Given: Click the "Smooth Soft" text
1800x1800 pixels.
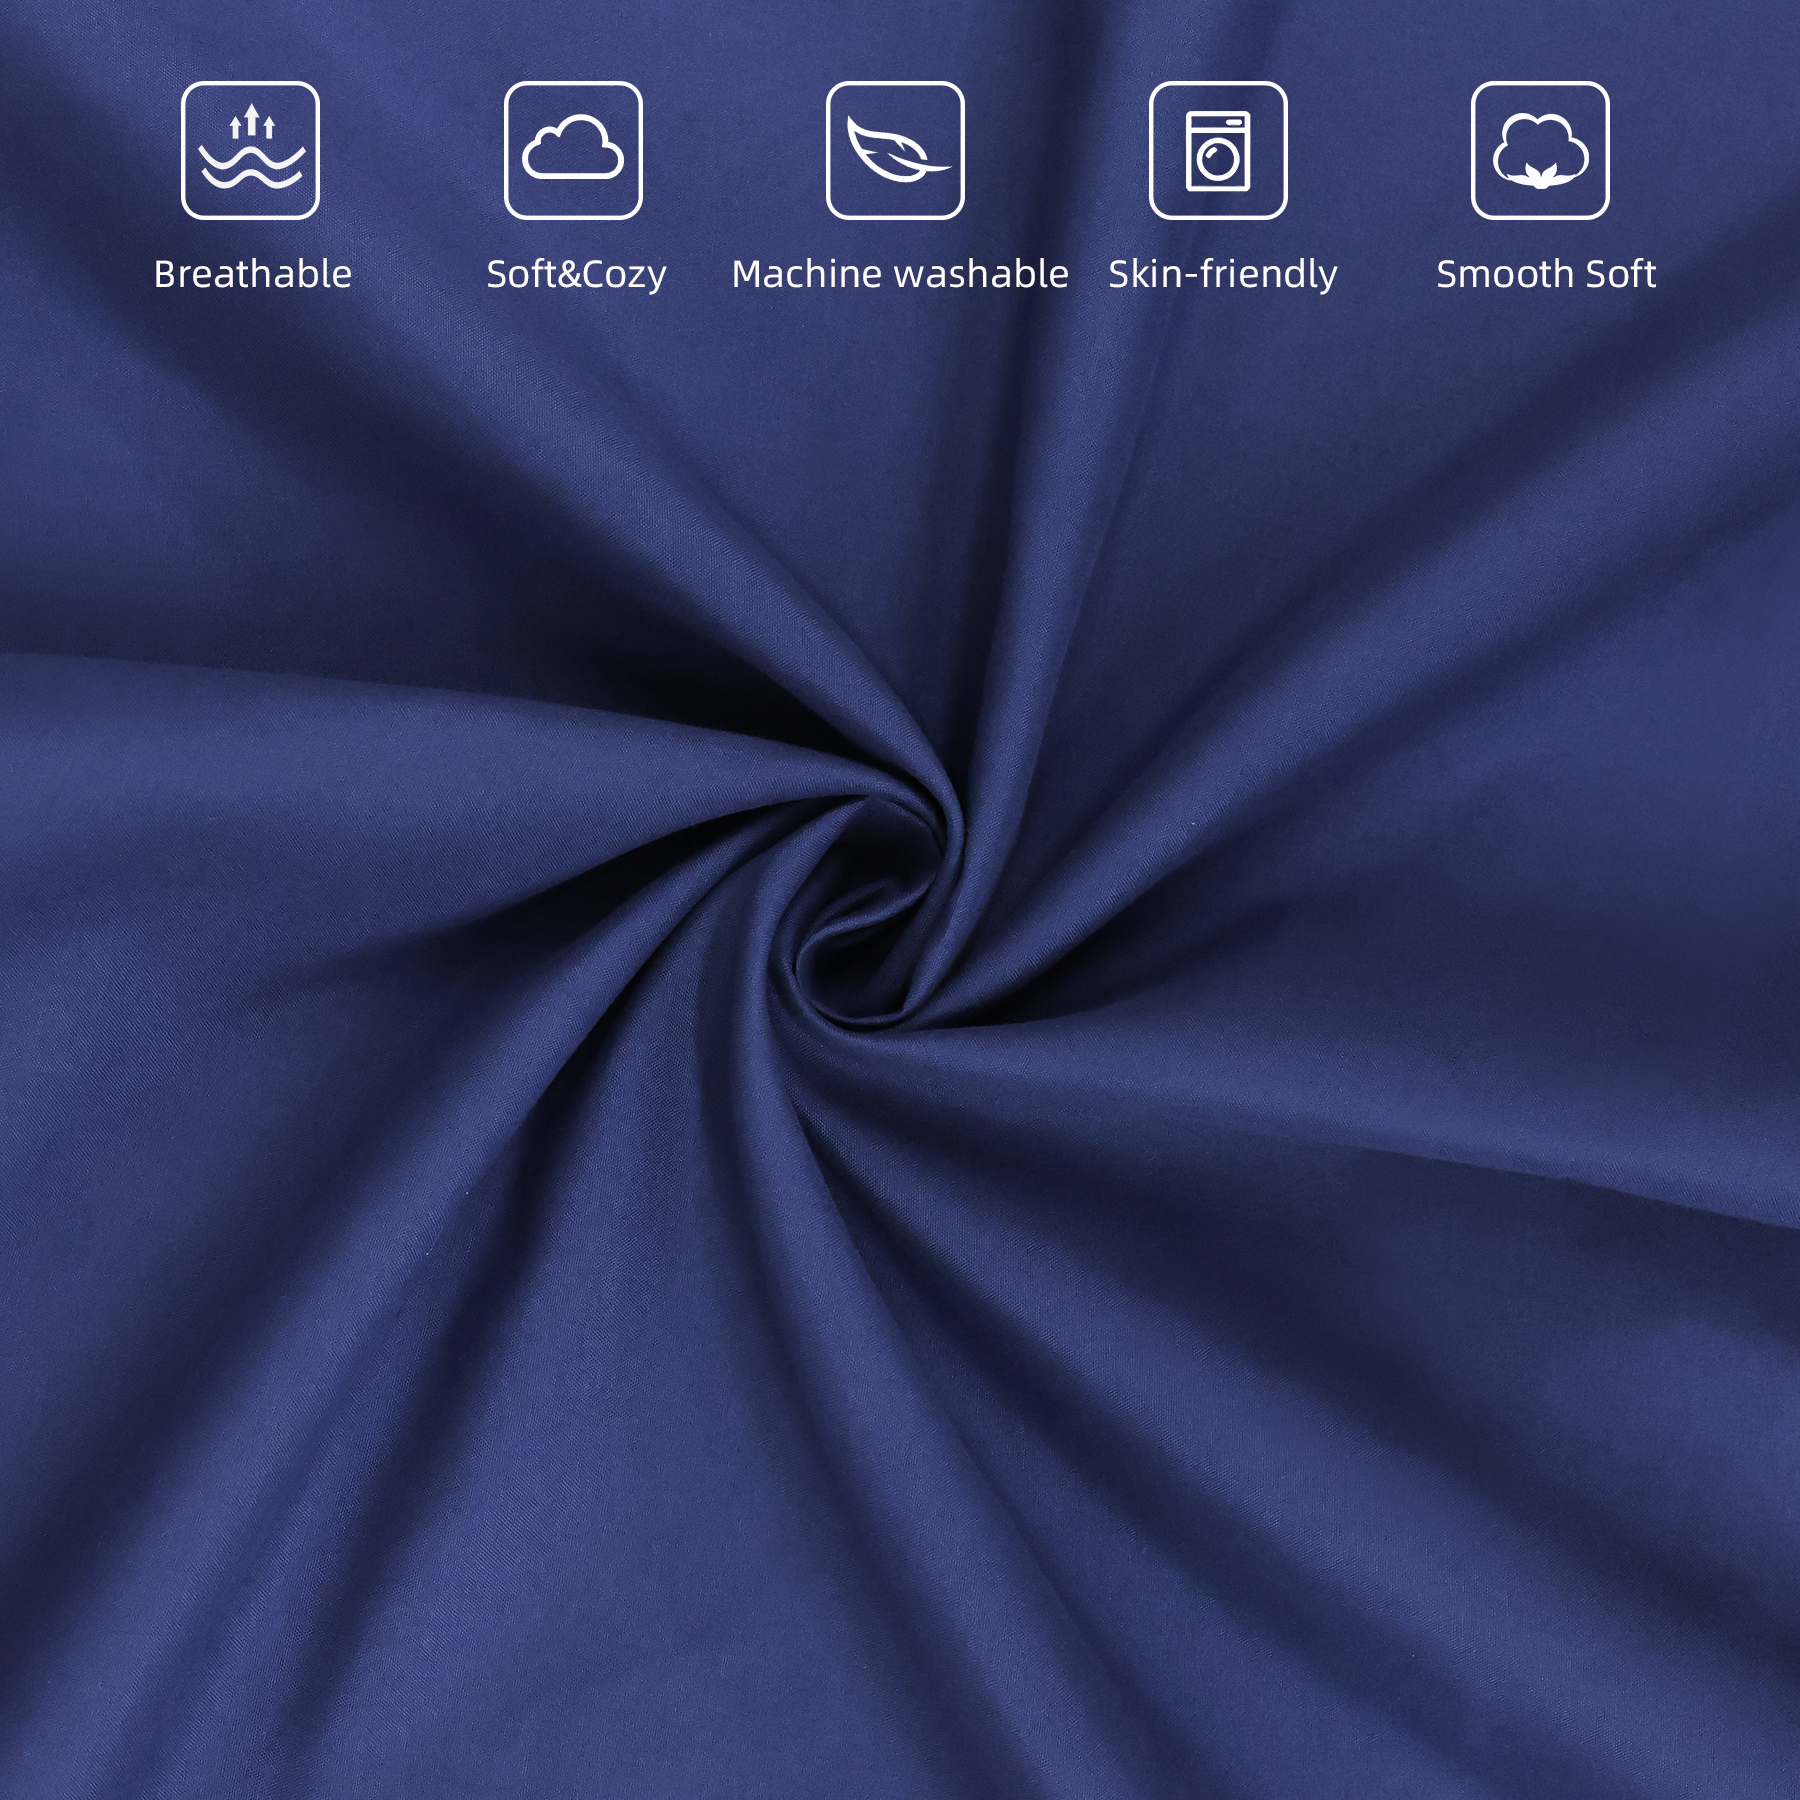Looking at the screenshot, I should point(1546,274).
